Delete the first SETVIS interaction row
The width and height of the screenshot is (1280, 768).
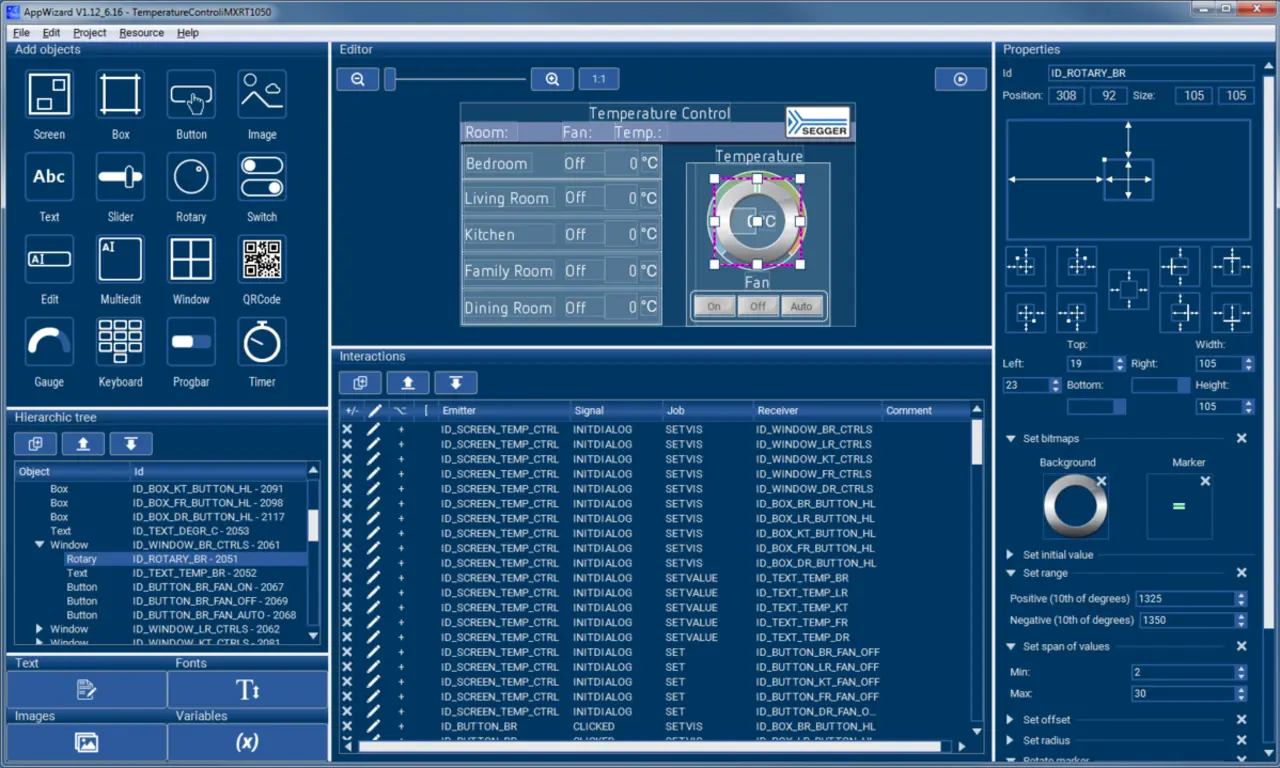pyautogui.click(x=348, y=429)
